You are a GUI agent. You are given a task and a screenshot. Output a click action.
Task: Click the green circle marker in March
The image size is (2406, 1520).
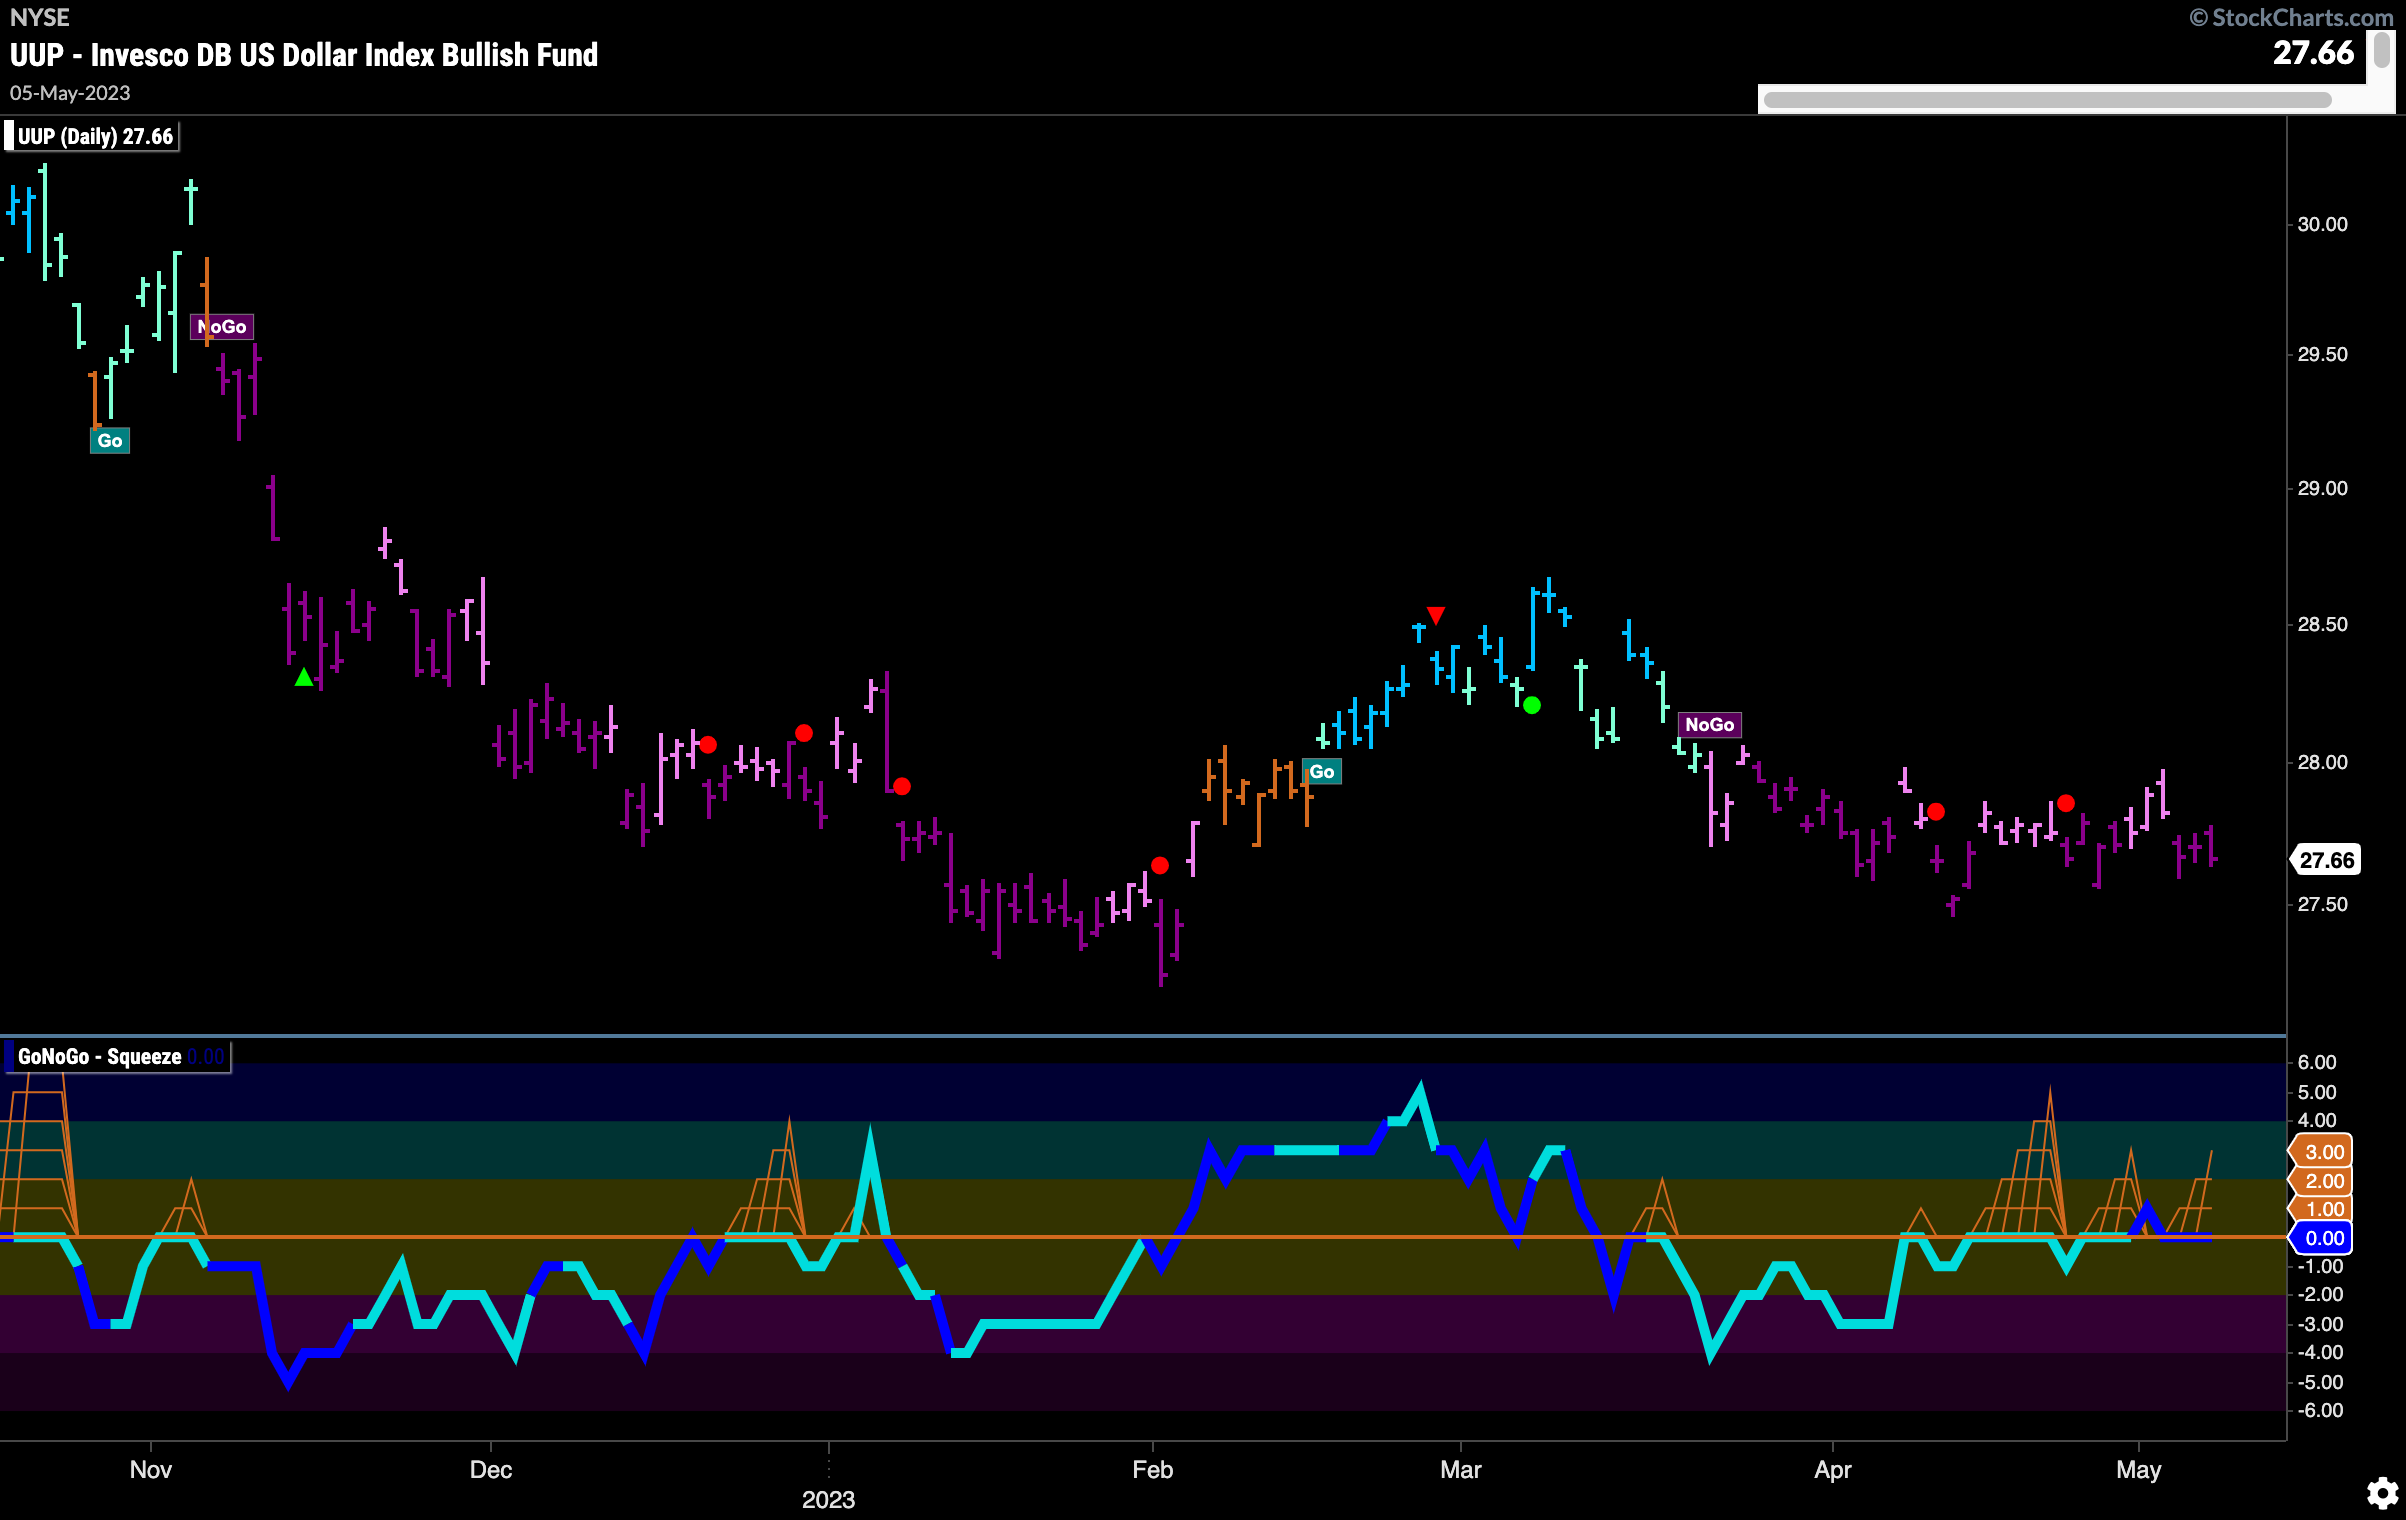[1532, 705]
